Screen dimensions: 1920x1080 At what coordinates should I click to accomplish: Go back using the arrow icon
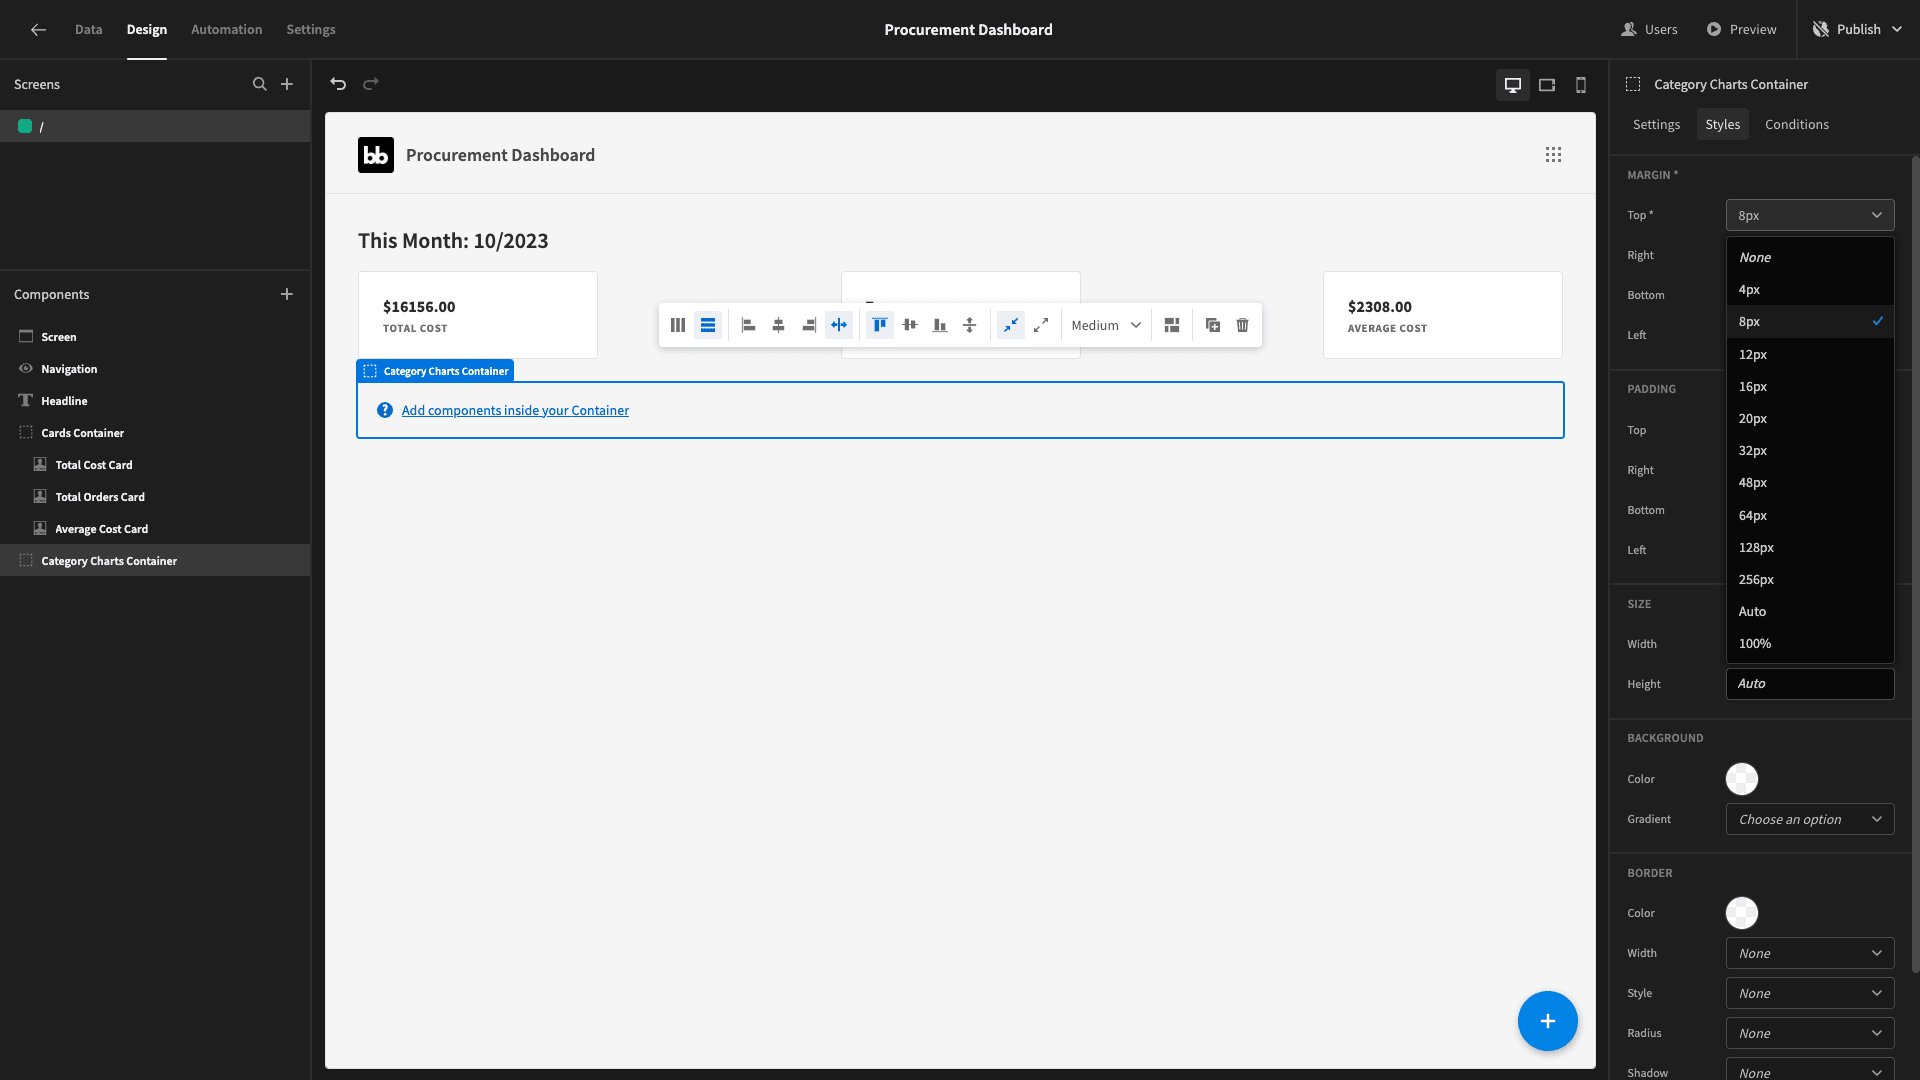[x=38, y=30]
